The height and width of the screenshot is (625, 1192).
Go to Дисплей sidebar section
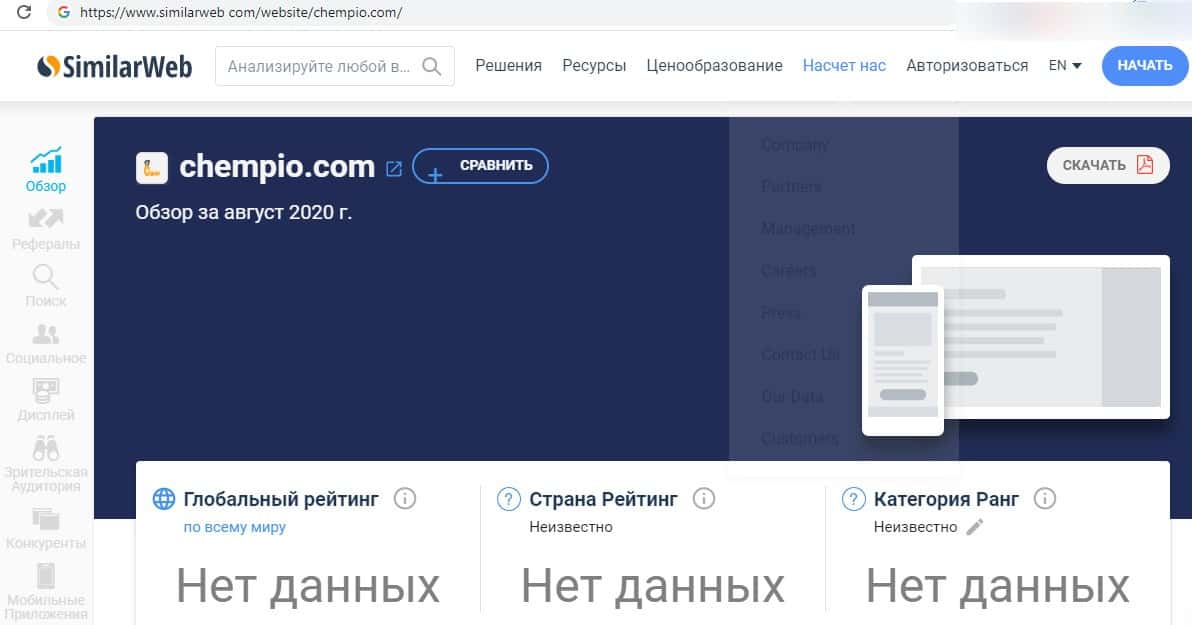(x=46, y=401)
